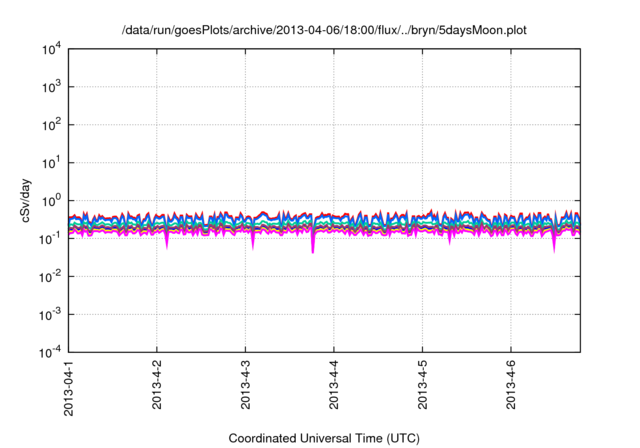The image size is (640, 448).
Task: Click the x-axis date 2013-04-1
Action: [69, 388]
